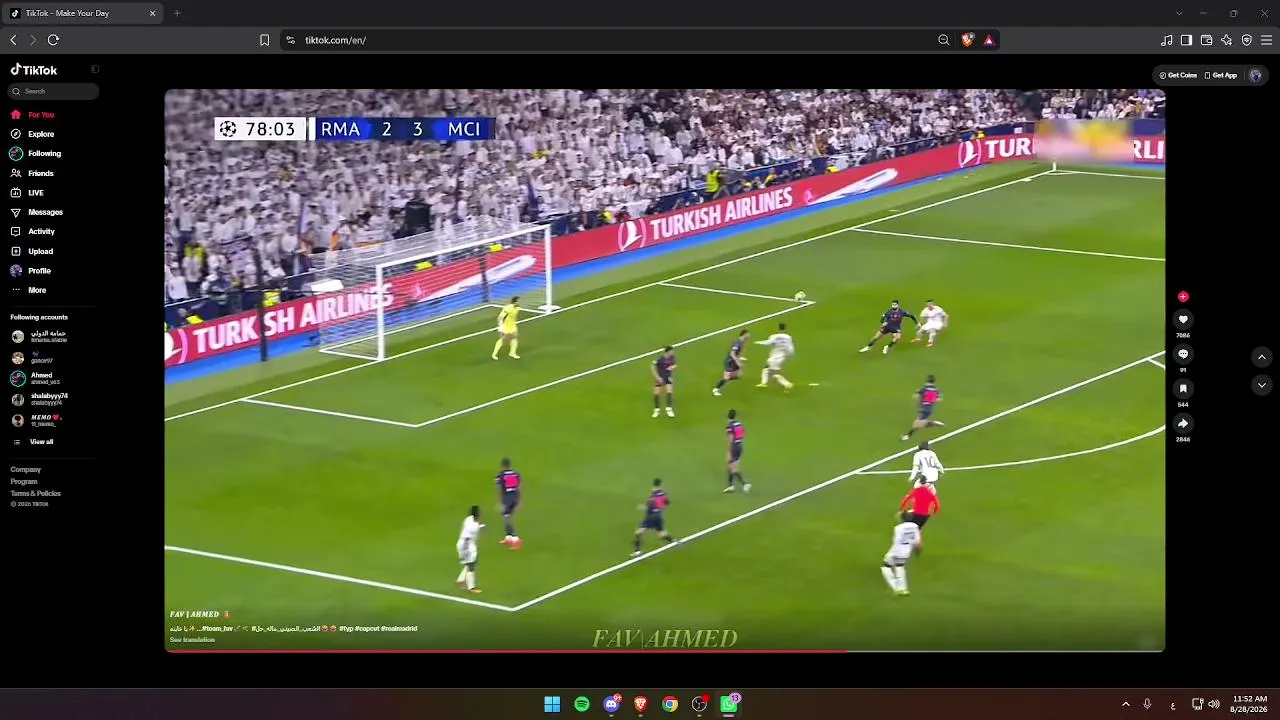
Task: Open Spotify from the taskbar
Action: [582, 704]
